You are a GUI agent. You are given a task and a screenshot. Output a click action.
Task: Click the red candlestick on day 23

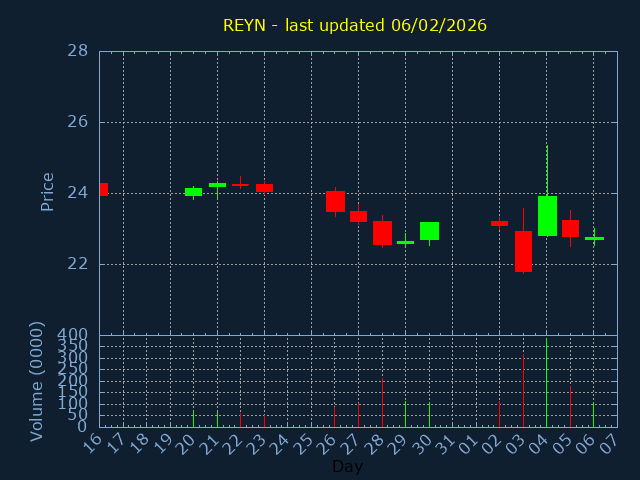tap(264, 188)
